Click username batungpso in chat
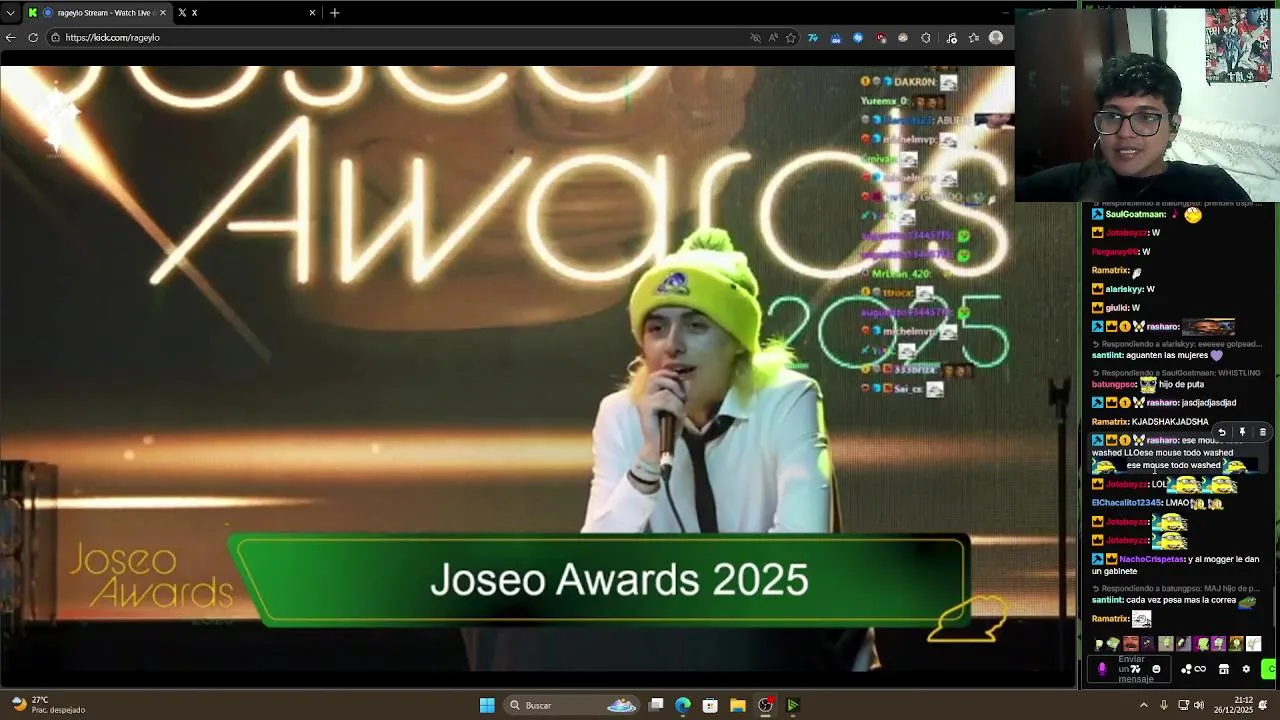The height and width of the screenshot is (720, 1280). point(1113,384)
